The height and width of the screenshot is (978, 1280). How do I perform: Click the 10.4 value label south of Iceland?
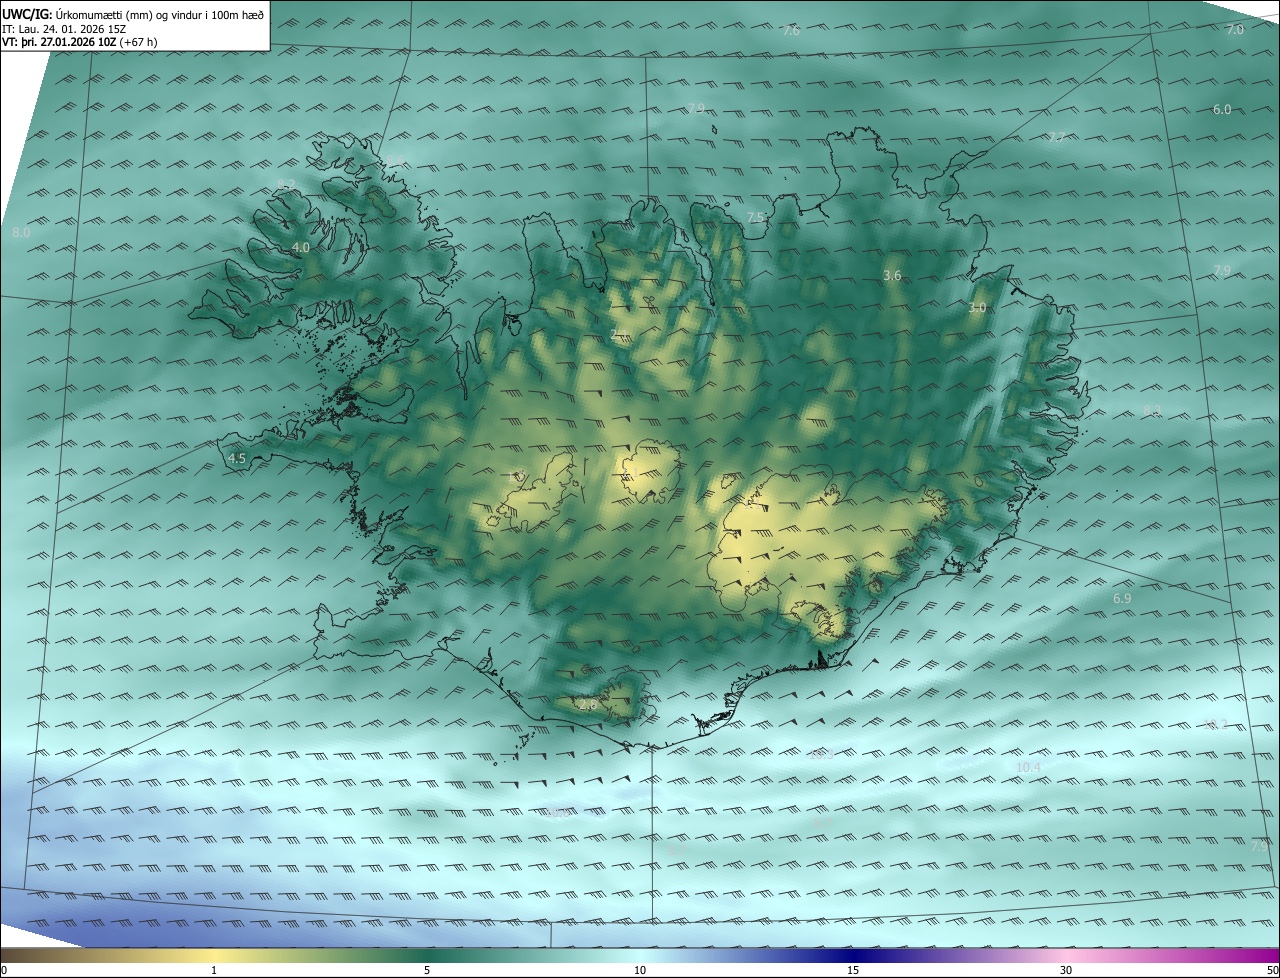1028,767
